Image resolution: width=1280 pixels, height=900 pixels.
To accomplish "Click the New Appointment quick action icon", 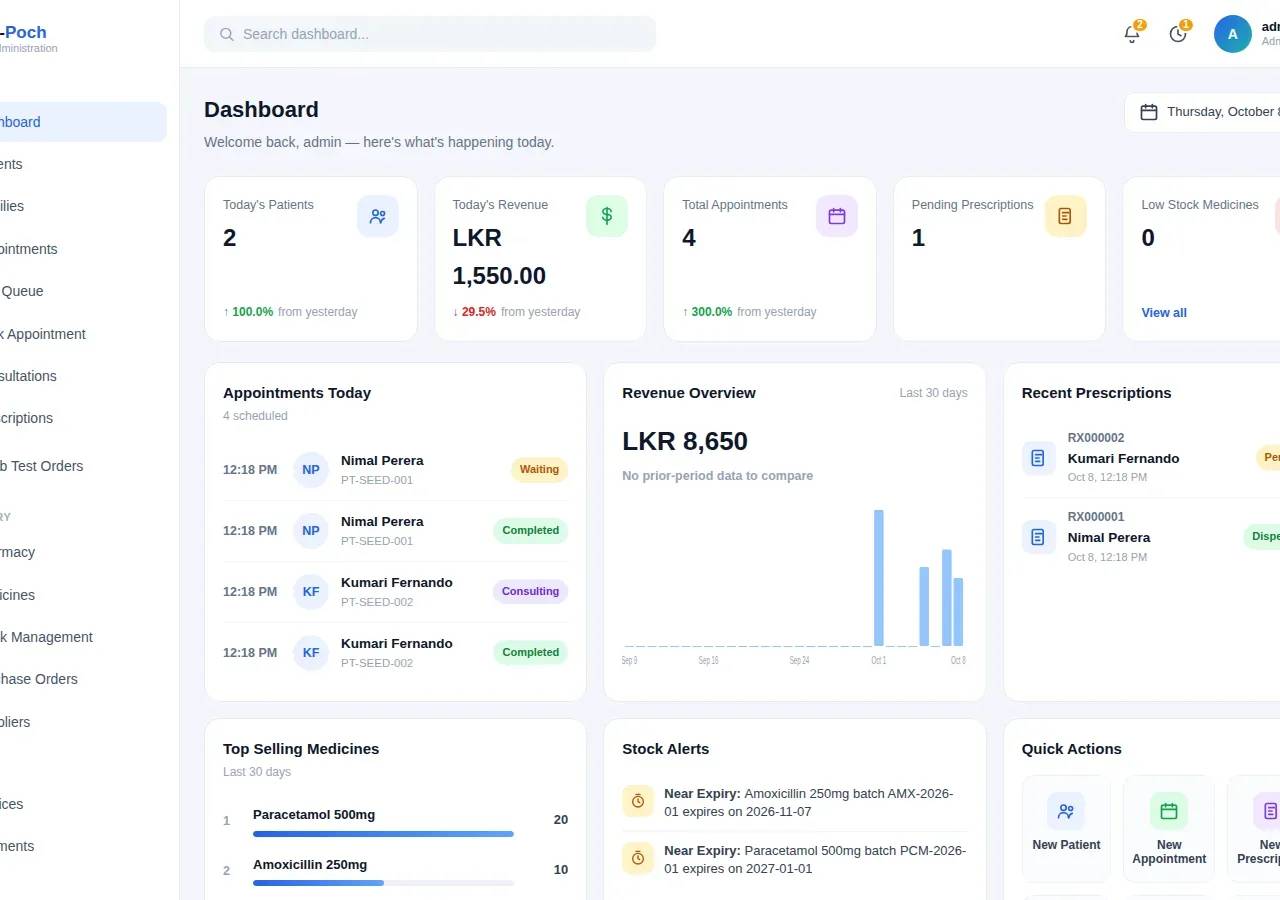I will coord(1169,811).
